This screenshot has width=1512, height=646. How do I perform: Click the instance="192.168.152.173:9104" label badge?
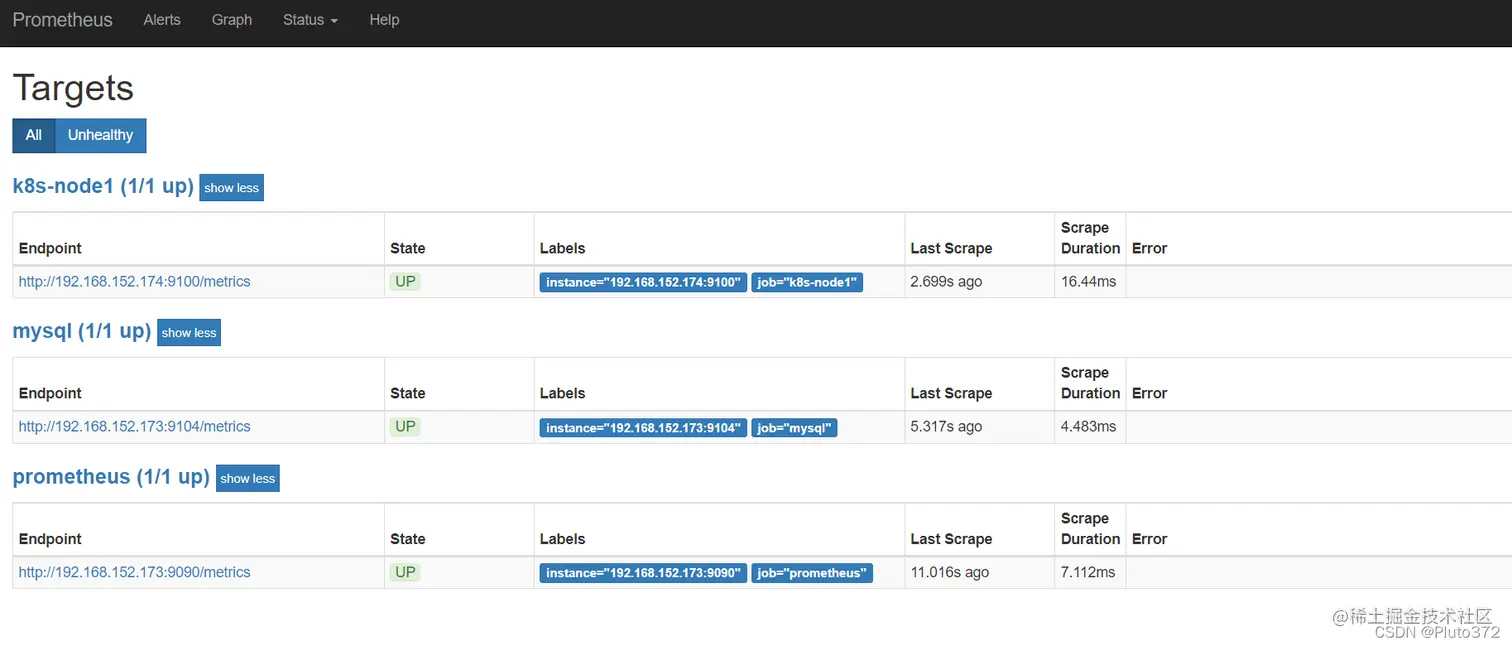pyautogui.click(x=643, y=428)
